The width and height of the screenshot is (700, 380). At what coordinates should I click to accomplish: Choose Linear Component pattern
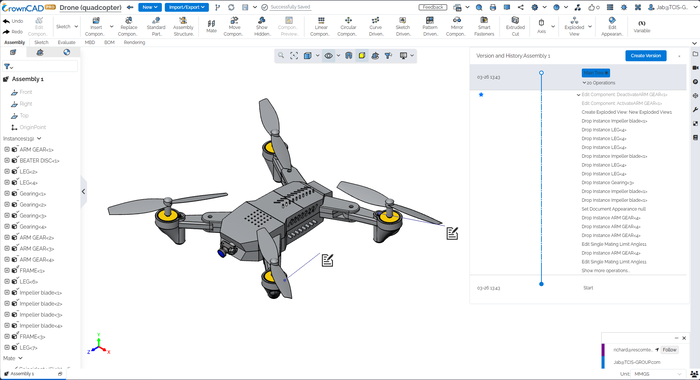(x=321, y=27)
